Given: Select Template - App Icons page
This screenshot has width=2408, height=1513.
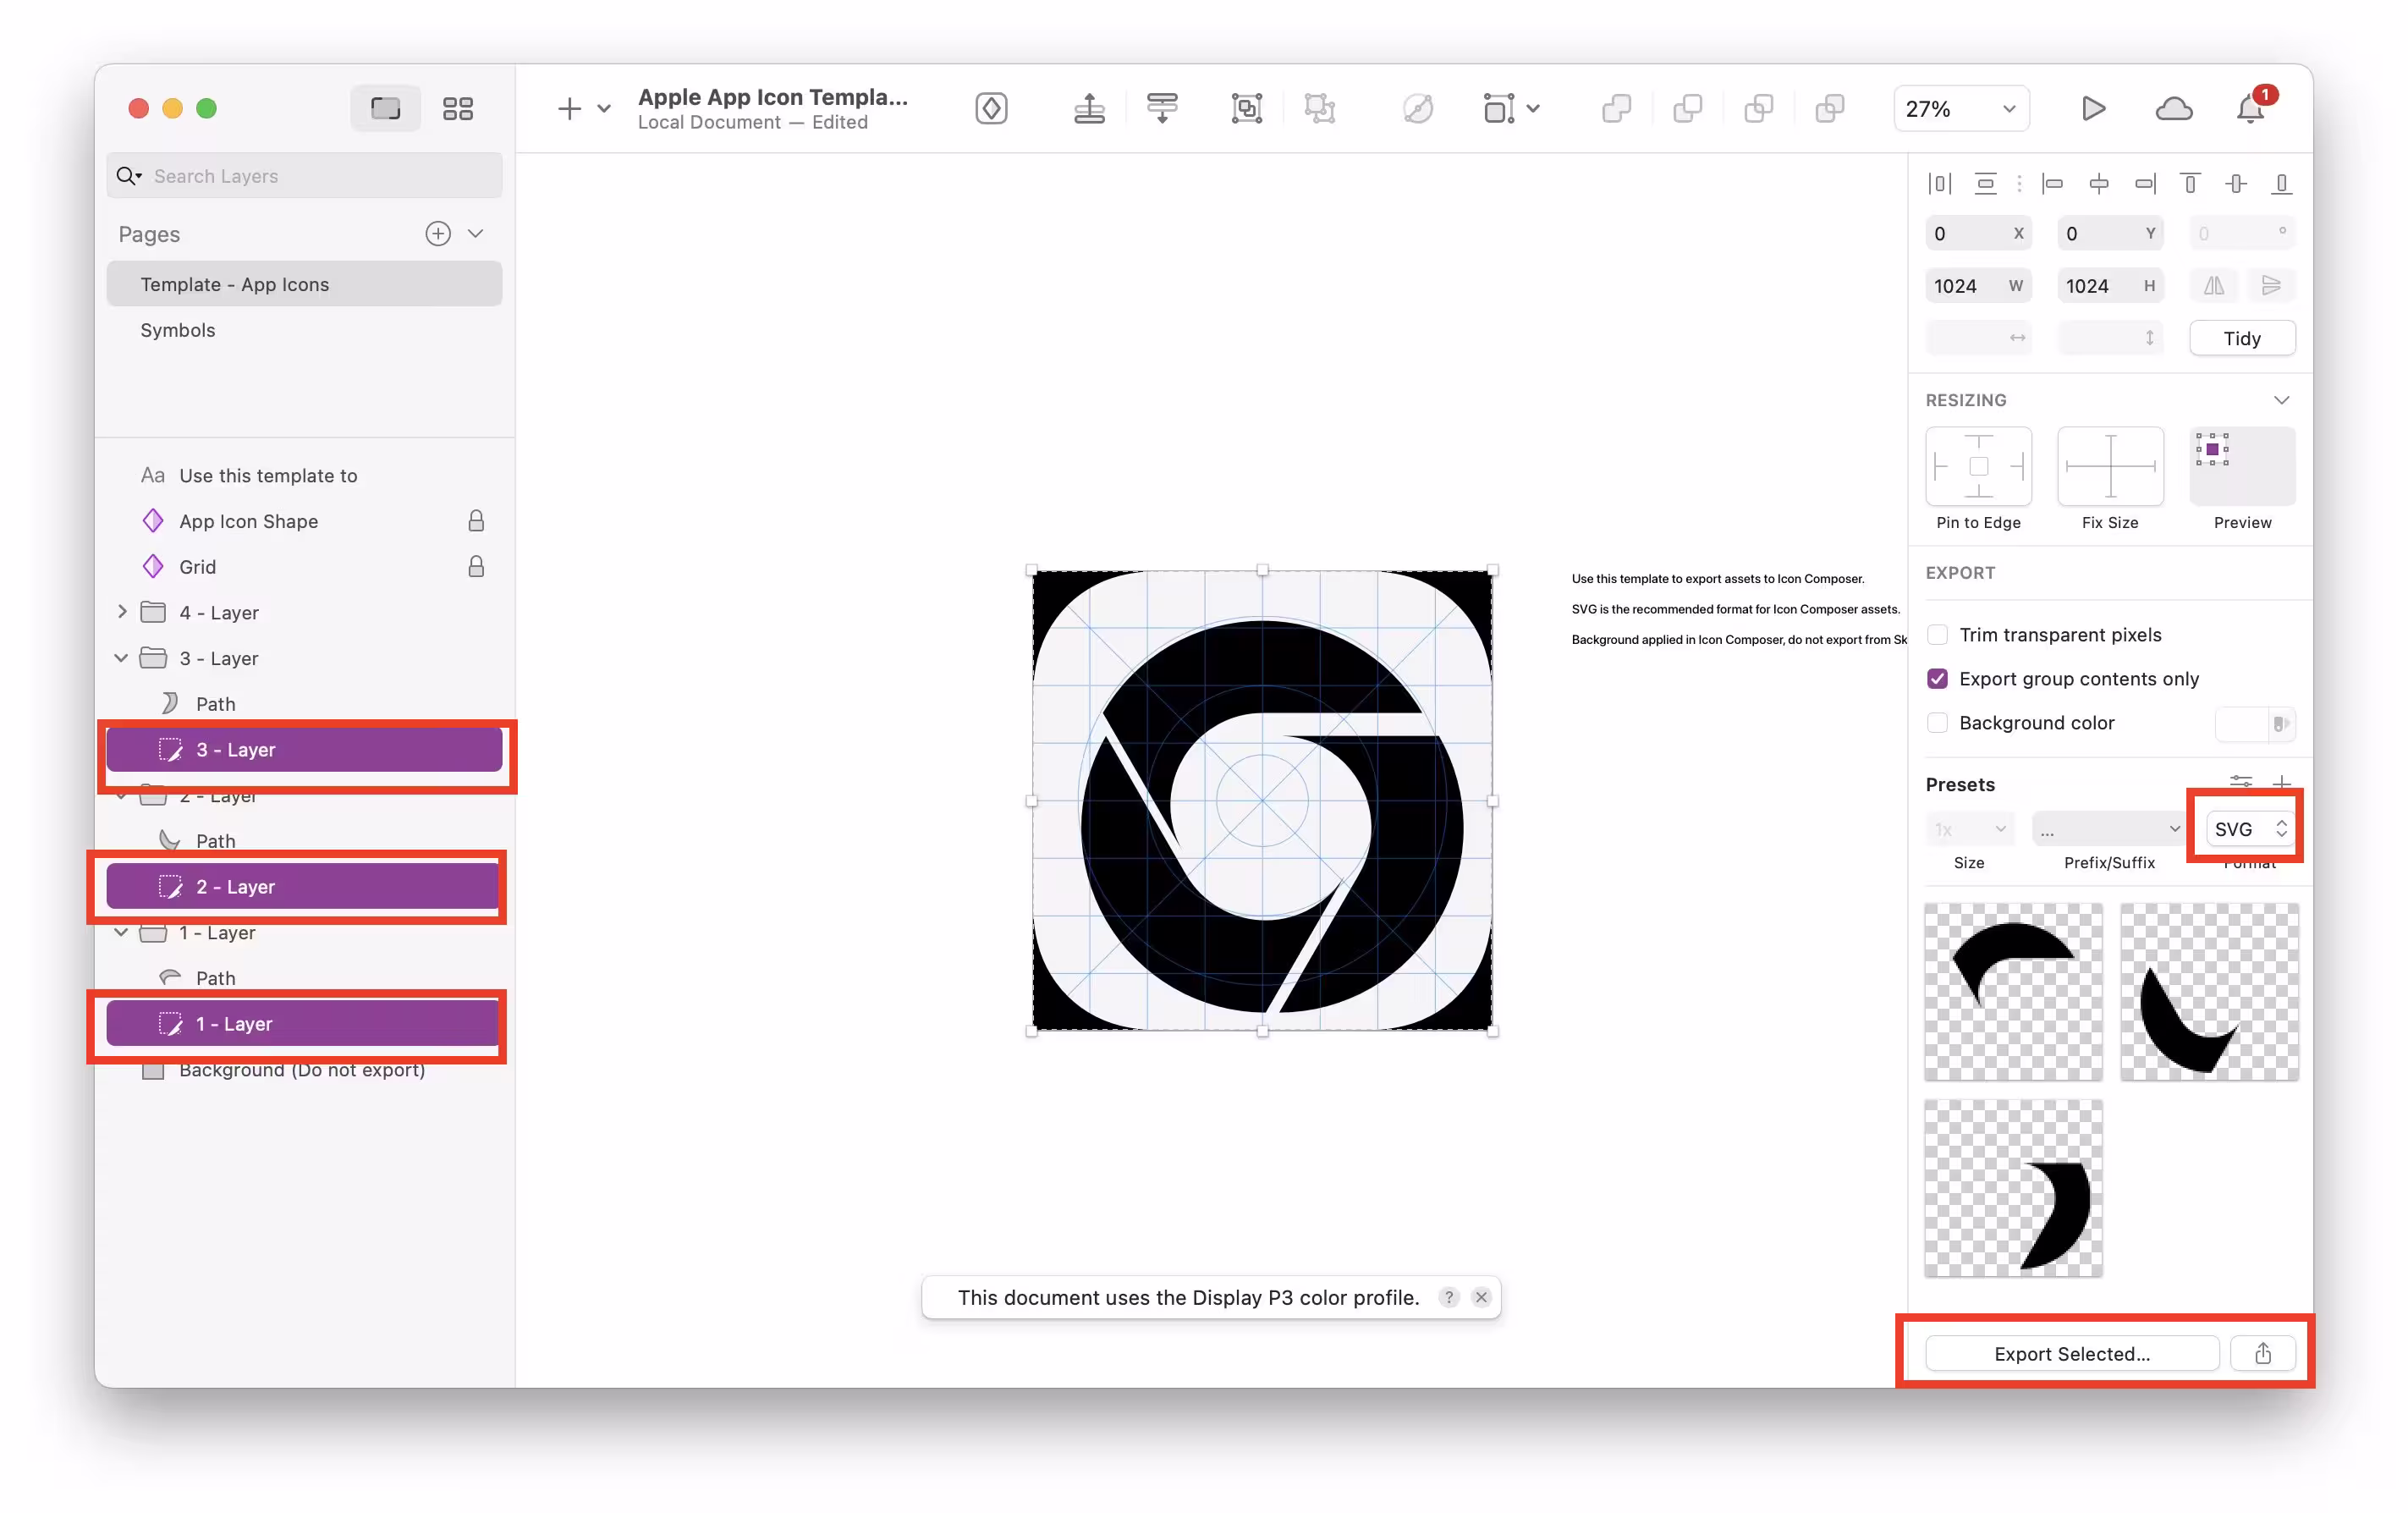Looking at the screenshot, I should [235, 284].
